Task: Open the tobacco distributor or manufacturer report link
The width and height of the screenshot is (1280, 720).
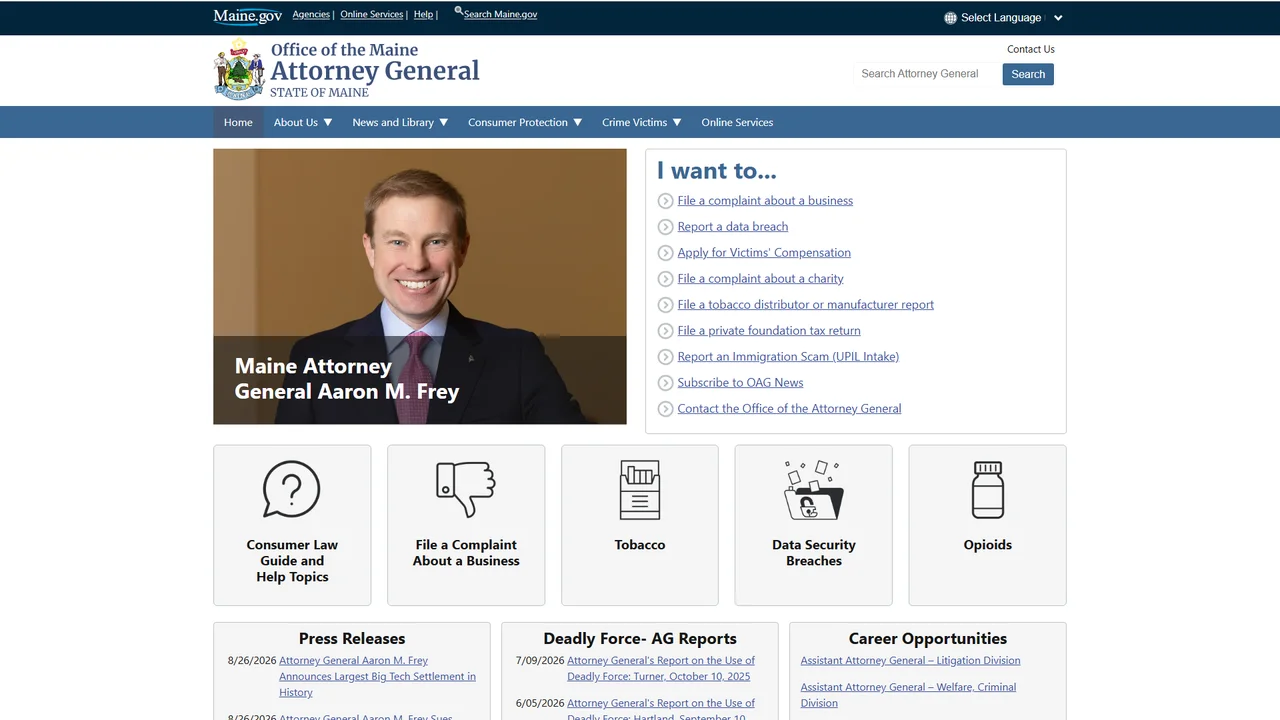Action: pyautogui.click(x=806, y=305)
